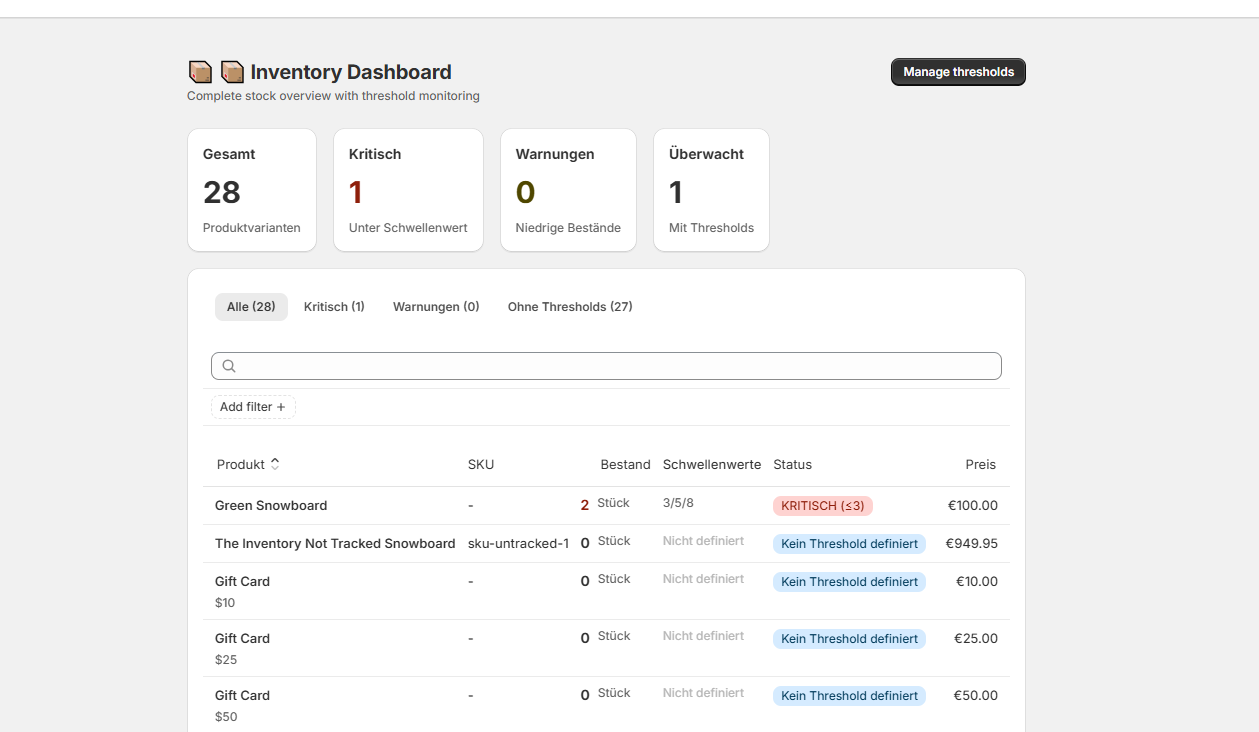Image resolution: width=1259 pixels, height=732 pixels.
Task: Click the Status column header
Action: (792, 465)
